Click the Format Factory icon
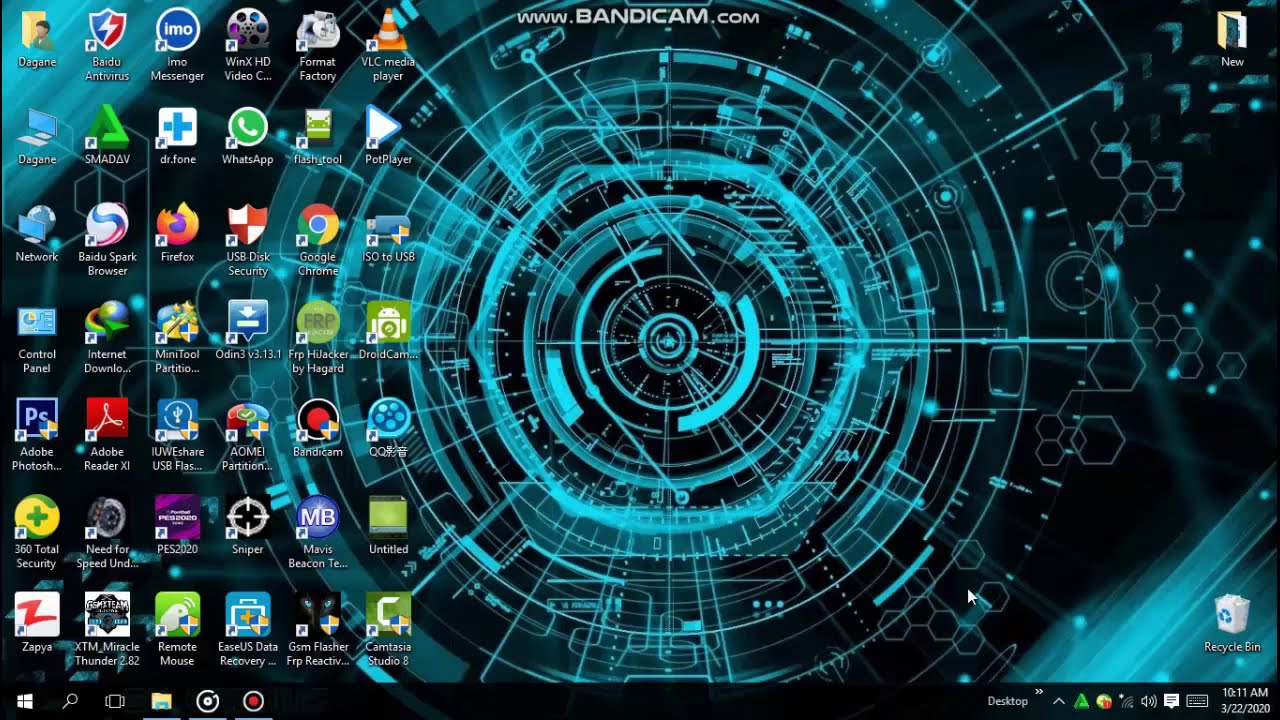The height and width of the screenshot is (720, 1280). pos(318,45)
